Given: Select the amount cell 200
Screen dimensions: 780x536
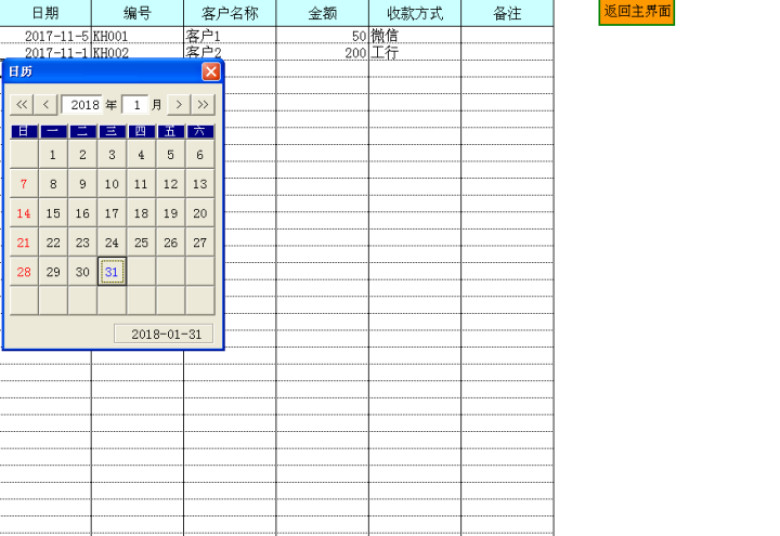Looking at the screenshot, I should [322, 52].
